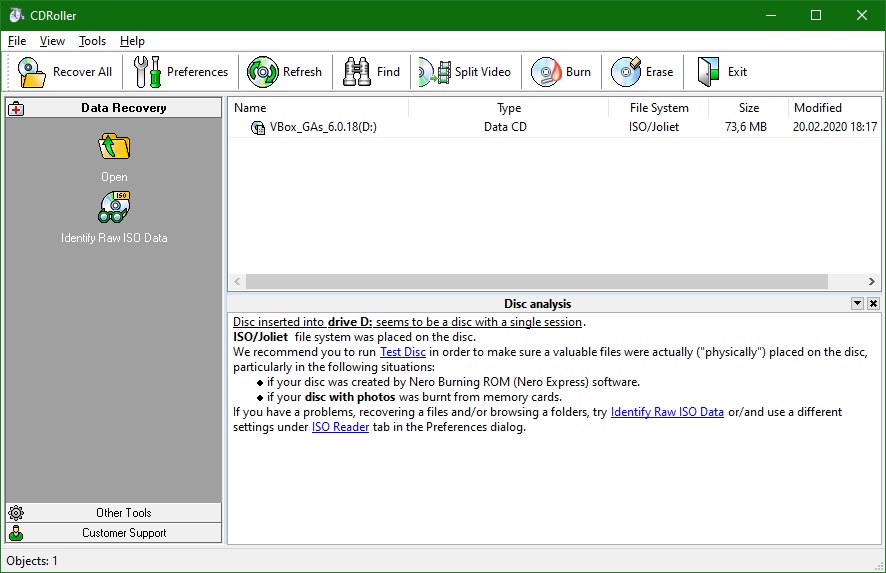
Task: Expand the Other Tools panel section
Action: click(114, 513)
